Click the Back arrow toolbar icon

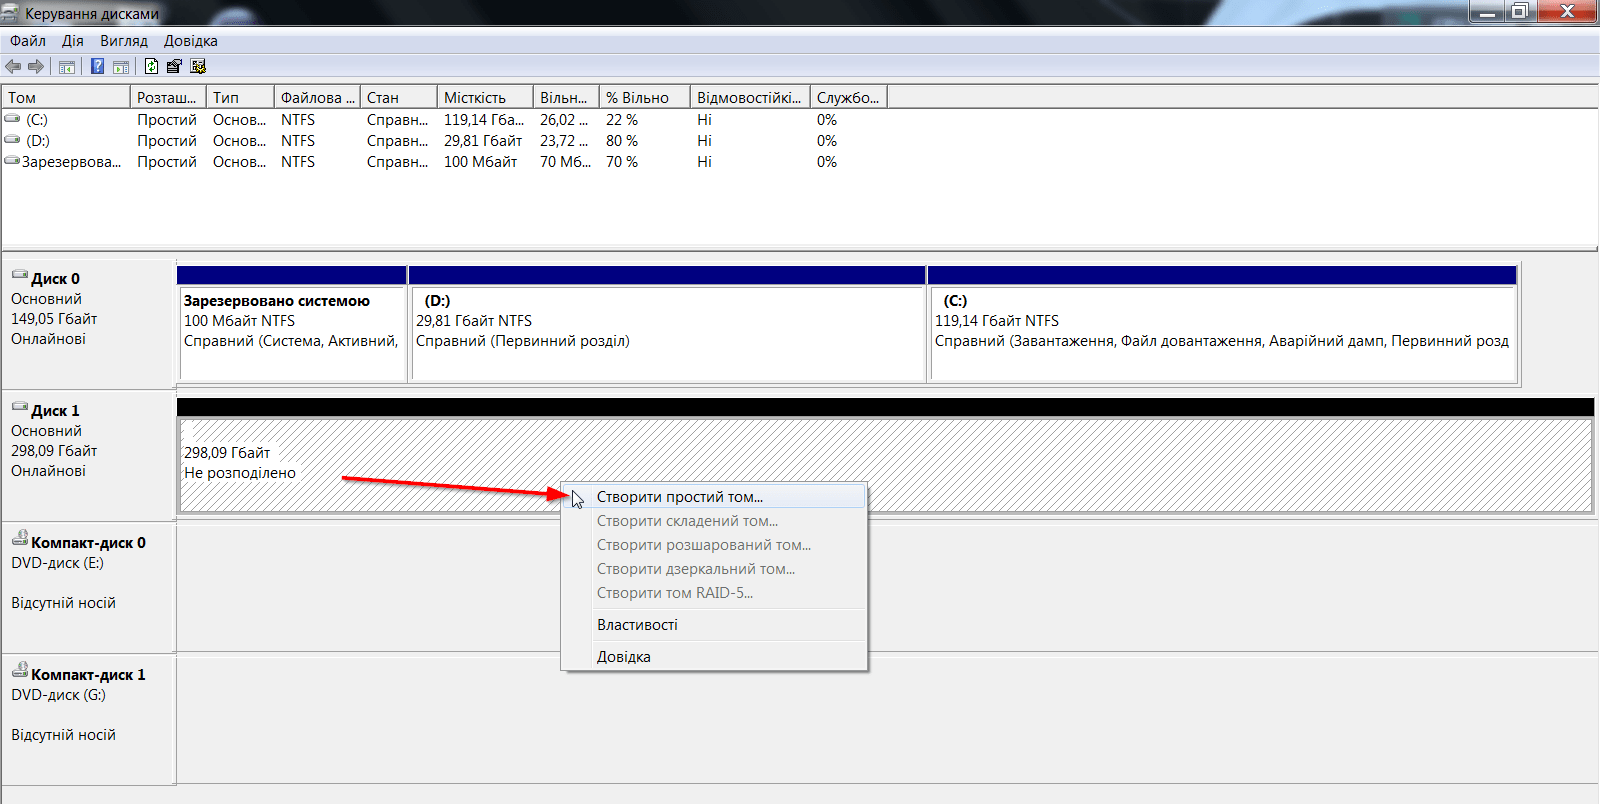(13, 66)
